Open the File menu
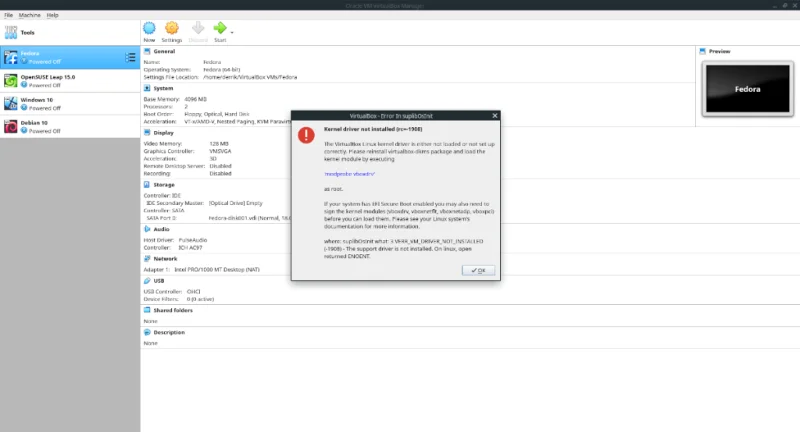 (x=9, y=15)
